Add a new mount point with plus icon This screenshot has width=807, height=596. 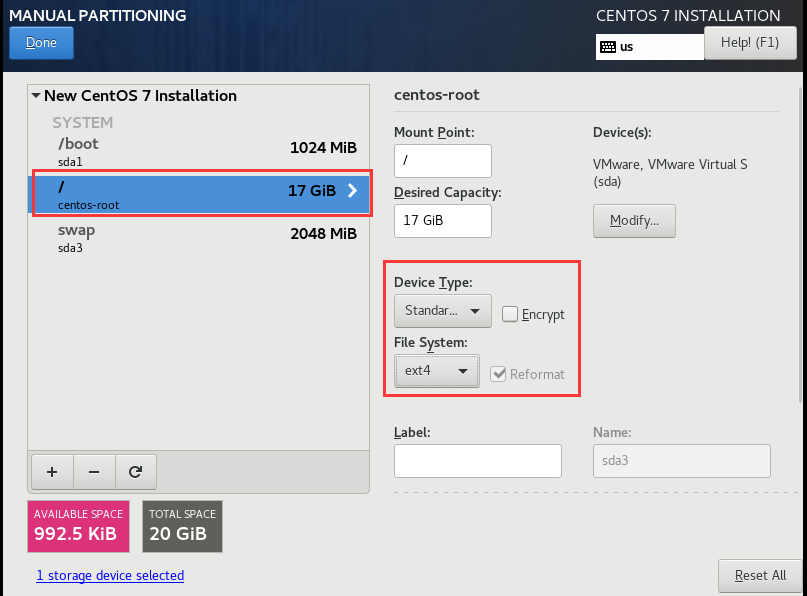(52, 472)
